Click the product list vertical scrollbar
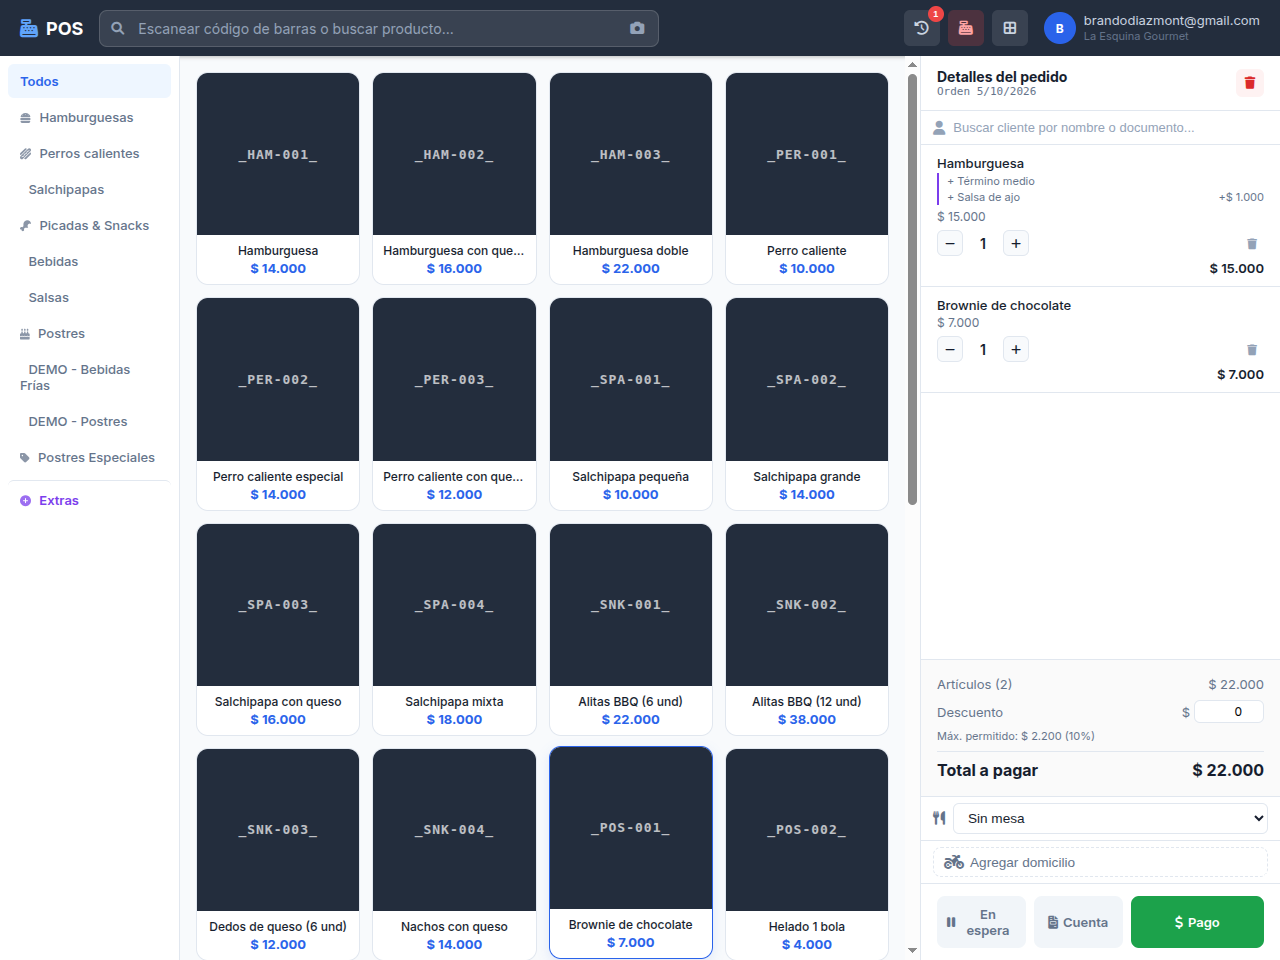Screen dimensions: 1280x960 (912, 290)
